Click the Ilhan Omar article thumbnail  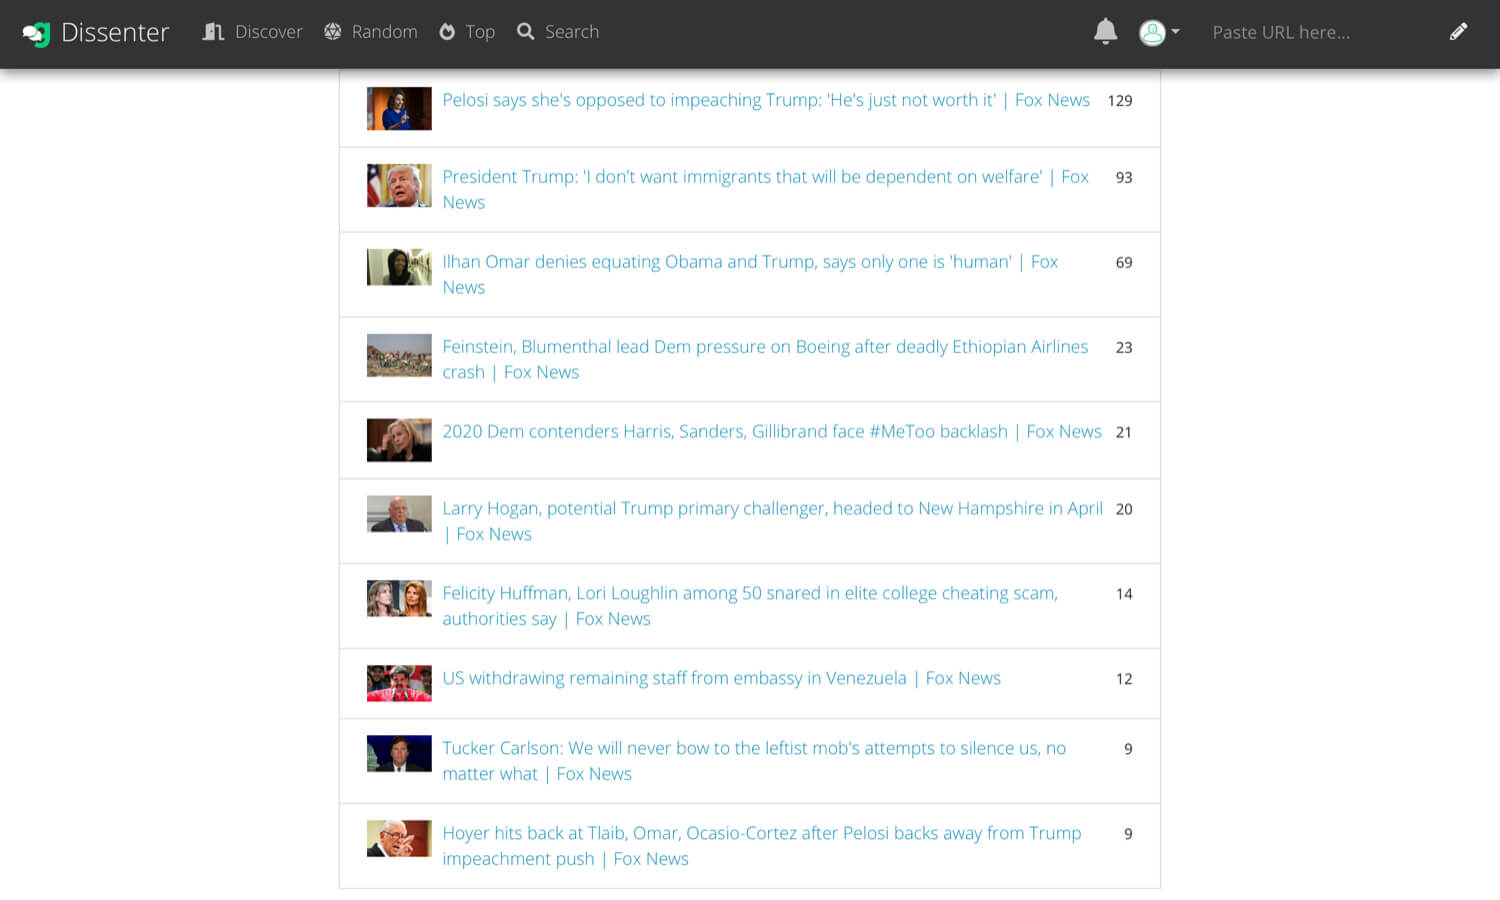click(399, 267)
